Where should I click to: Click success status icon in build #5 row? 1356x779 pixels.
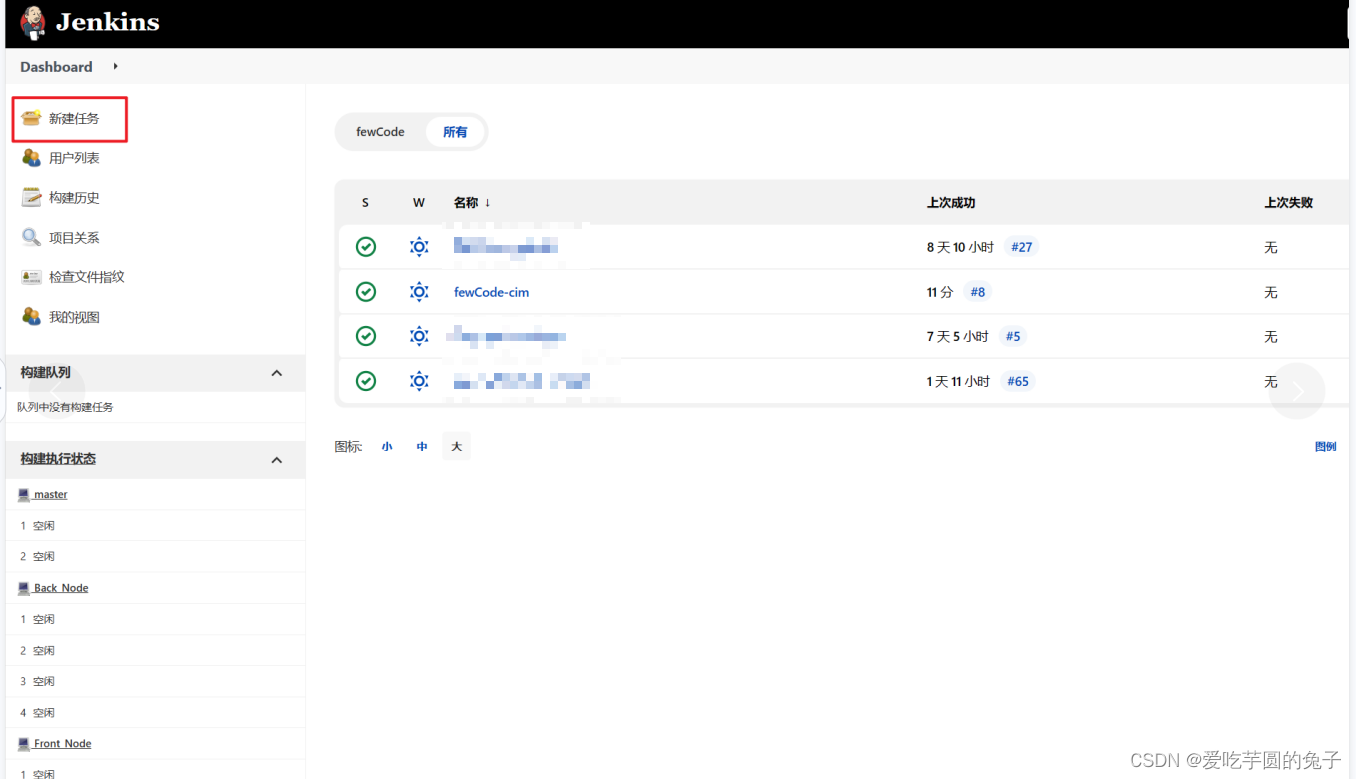click(x=366, y=336)
